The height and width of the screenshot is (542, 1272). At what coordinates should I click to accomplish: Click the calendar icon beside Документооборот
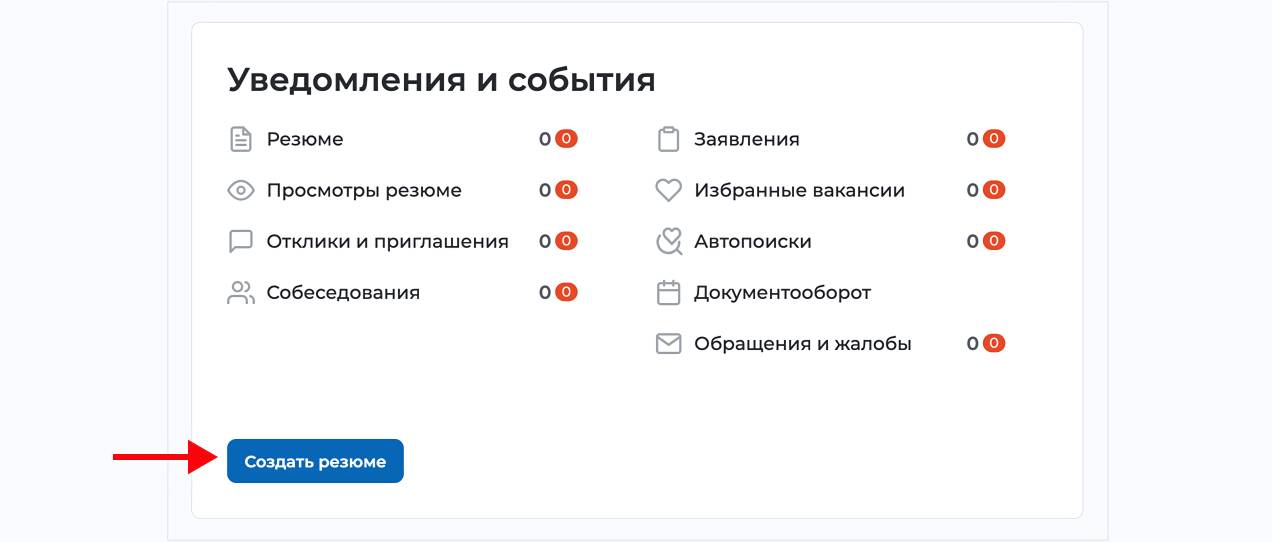(668, 292)
